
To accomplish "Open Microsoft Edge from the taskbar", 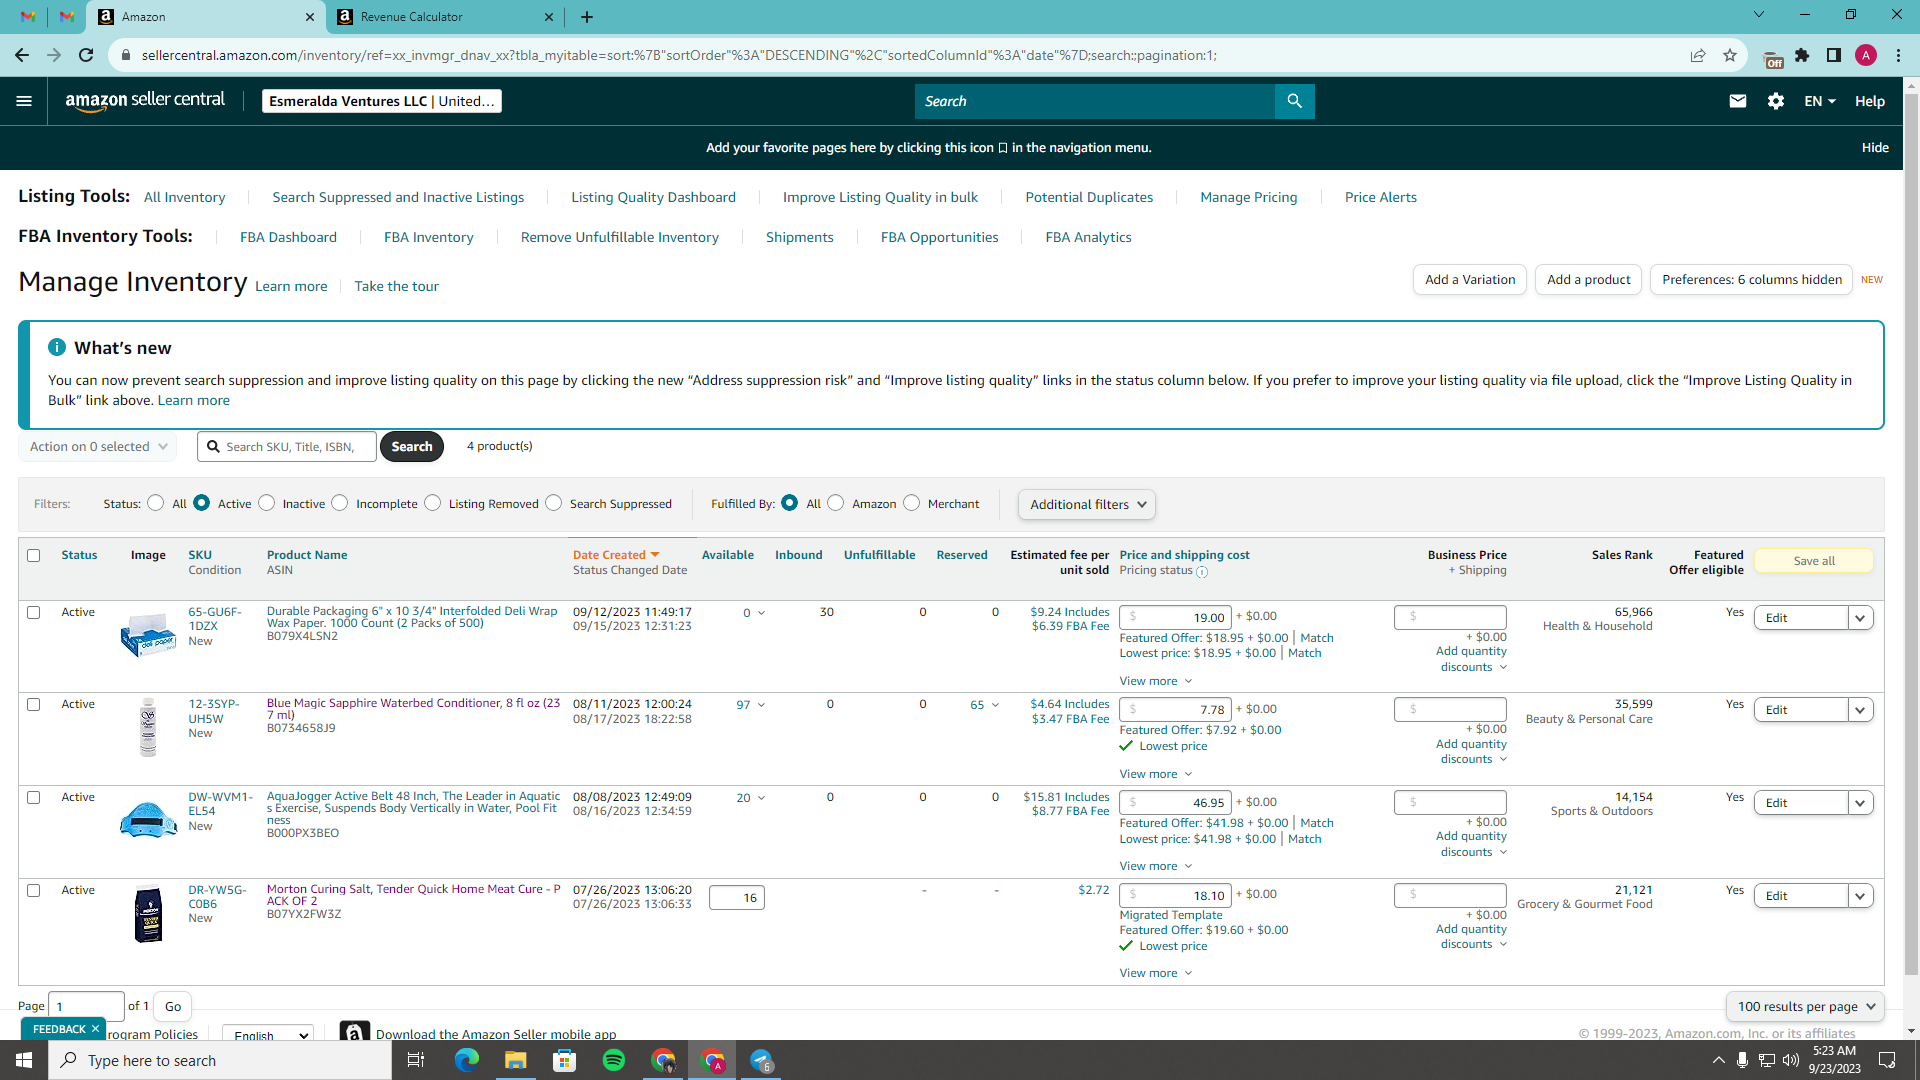I will tap(467, 1060).
